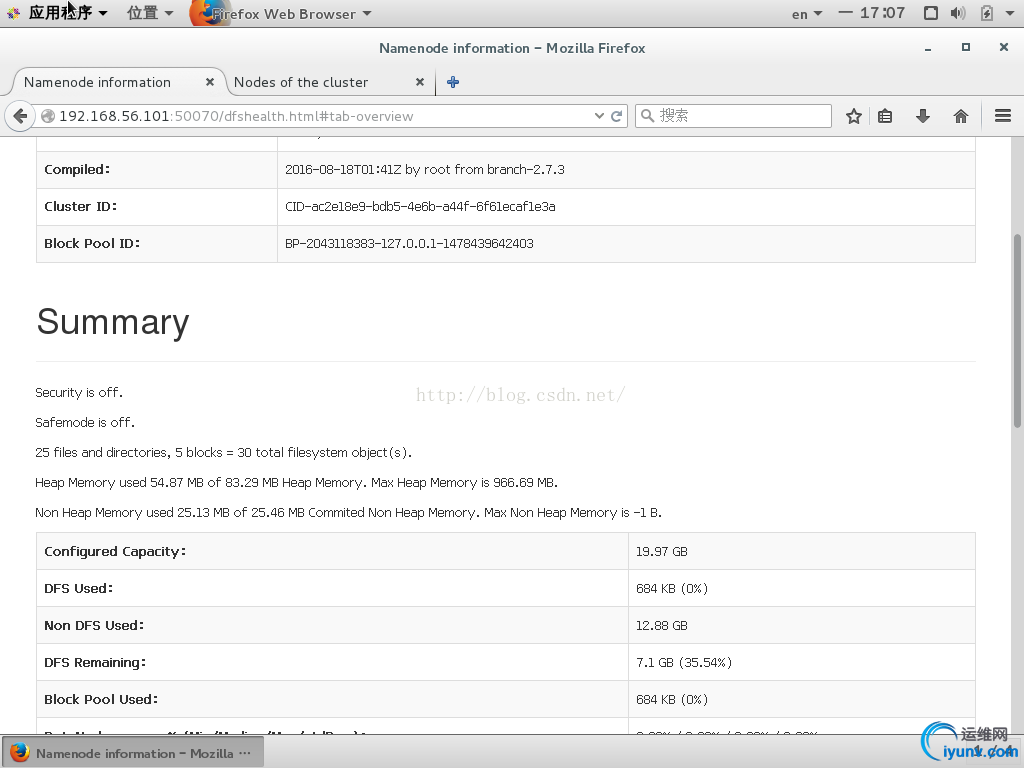Click the Compiled date value text
1024x768 pixels.
pos(424,170)
